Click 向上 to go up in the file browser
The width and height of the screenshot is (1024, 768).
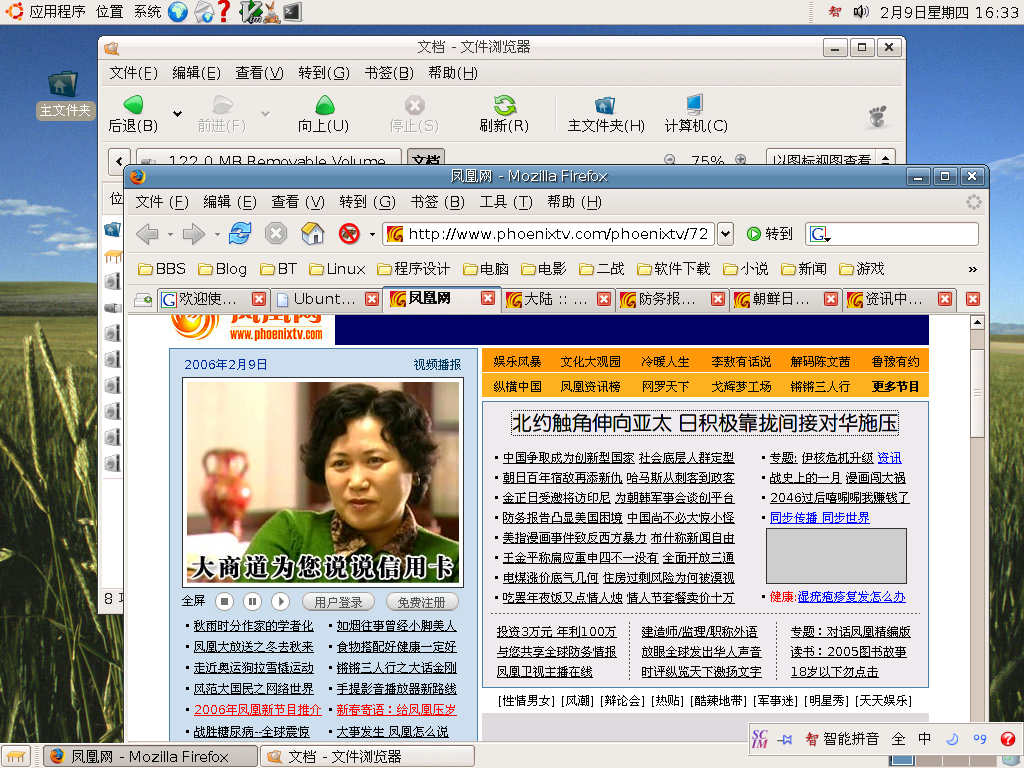[x=323, y=112]
